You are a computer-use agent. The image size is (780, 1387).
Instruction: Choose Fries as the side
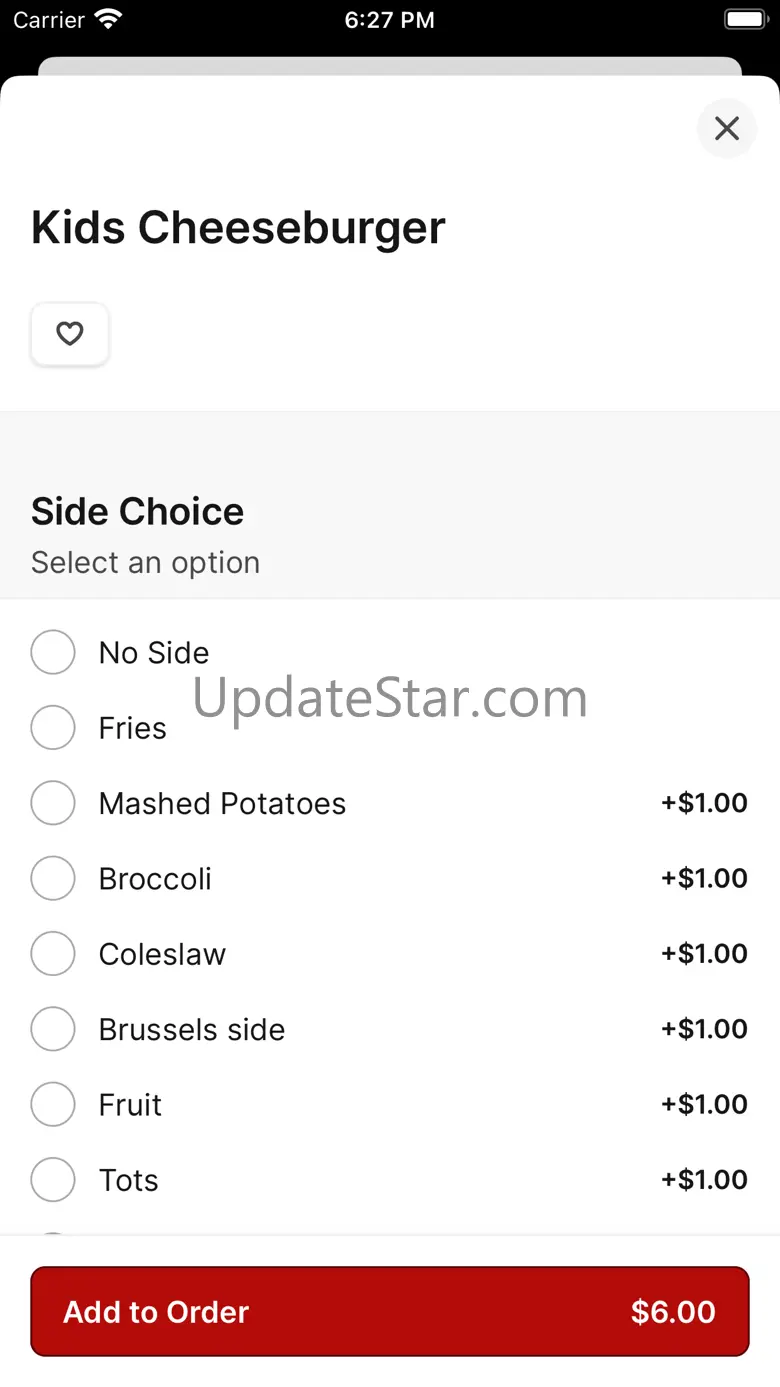pos(53,728)
